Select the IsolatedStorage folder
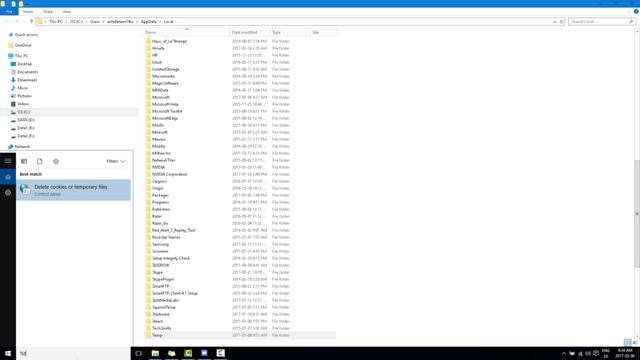Viewport: 640px width, 360px height. click(165, 69)
